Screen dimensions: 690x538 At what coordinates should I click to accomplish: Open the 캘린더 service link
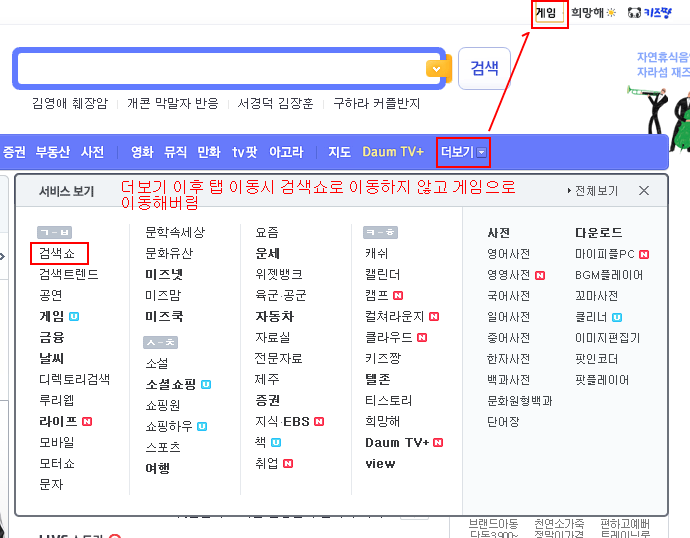382,274
